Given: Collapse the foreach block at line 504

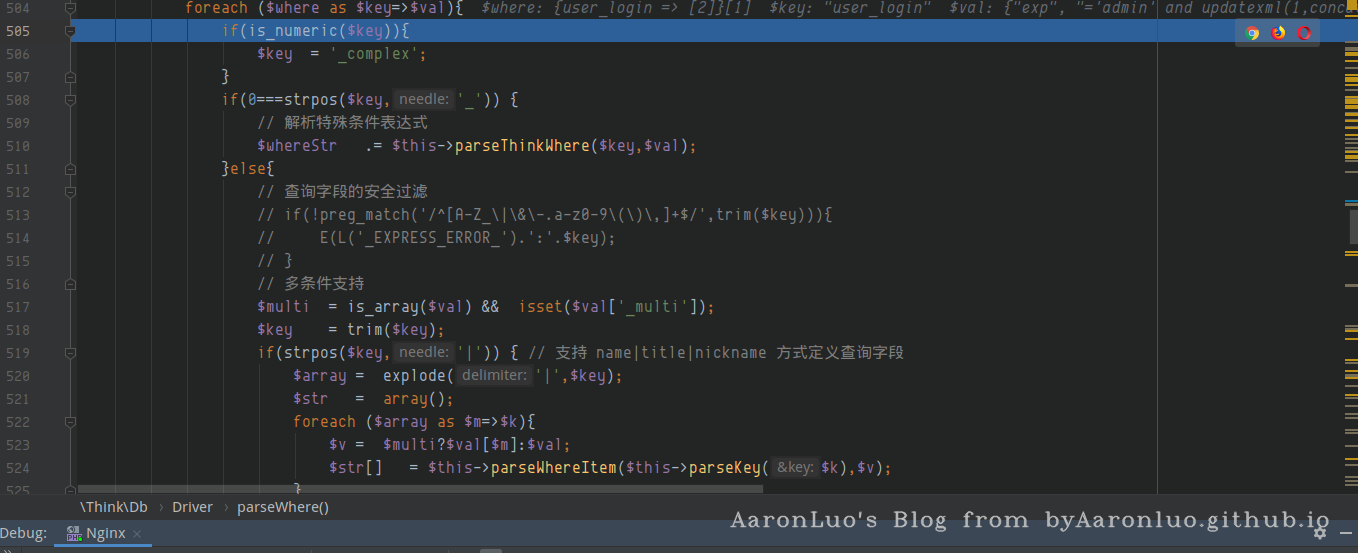Looking at the screenshot, I should pos(70,8).
